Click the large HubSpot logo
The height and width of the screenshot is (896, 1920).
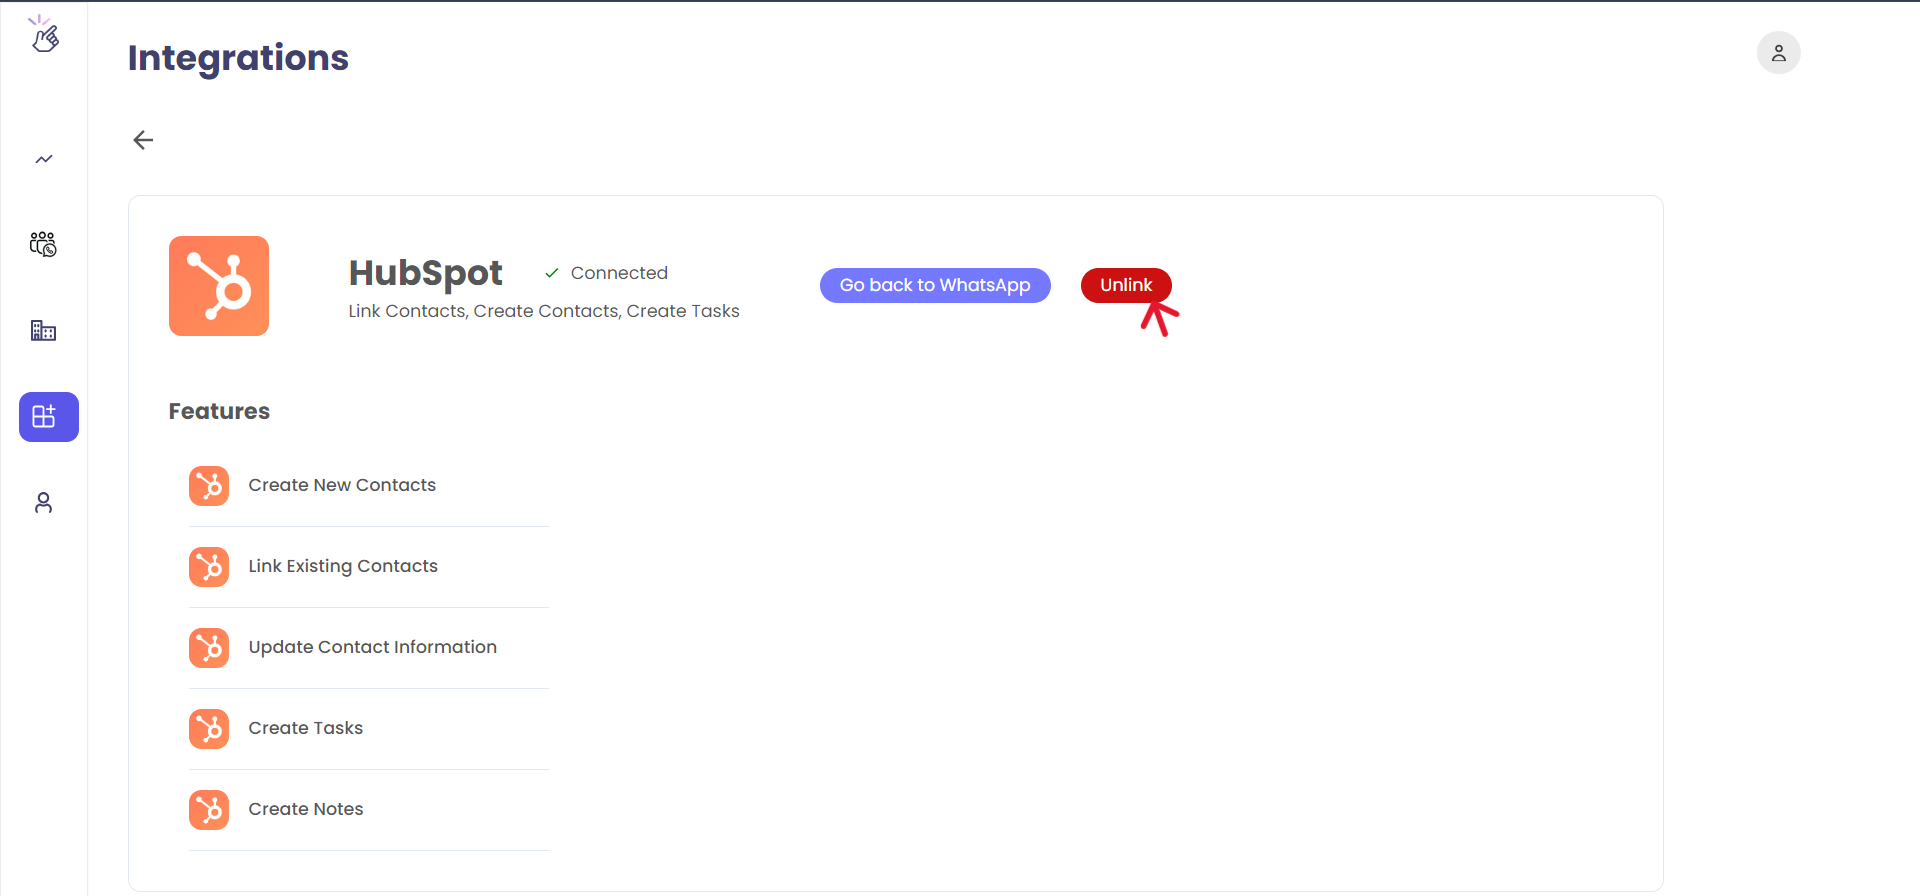(x=219, y=286)
